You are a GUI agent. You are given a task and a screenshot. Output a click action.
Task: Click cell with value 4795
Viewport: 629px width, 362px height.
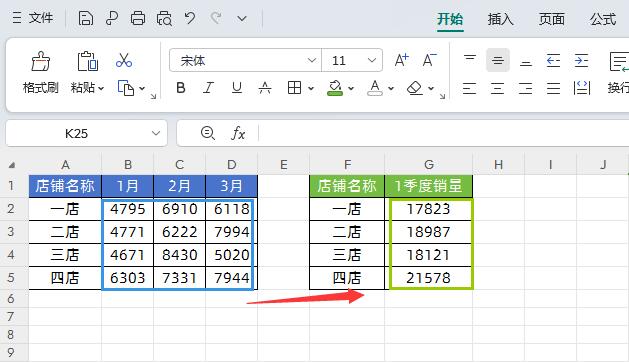click(x=128, y=209)
